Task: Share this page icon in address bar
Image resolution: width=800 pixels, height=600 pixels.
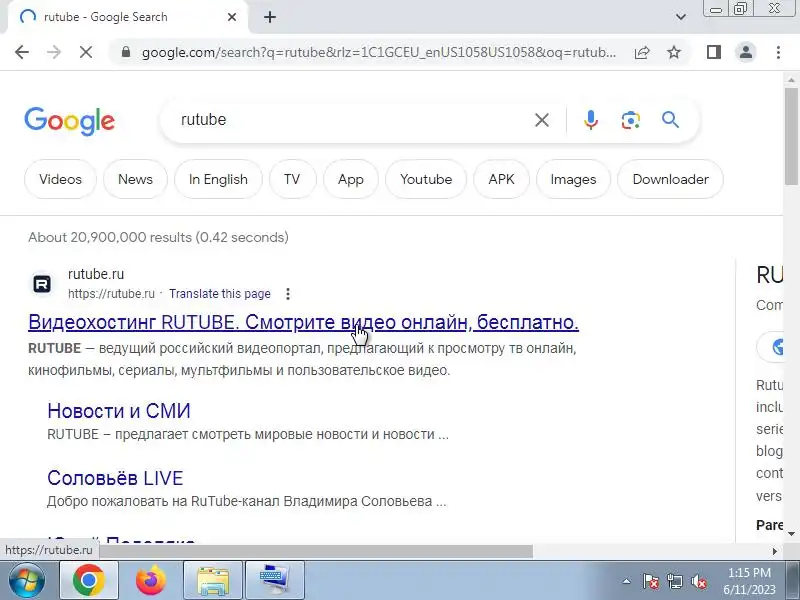Action: point(642,52)
